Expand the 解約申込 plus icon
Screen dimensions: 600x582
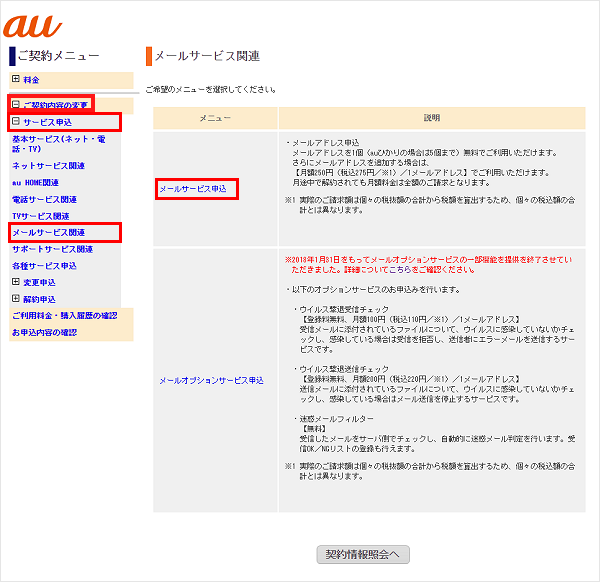16,299
